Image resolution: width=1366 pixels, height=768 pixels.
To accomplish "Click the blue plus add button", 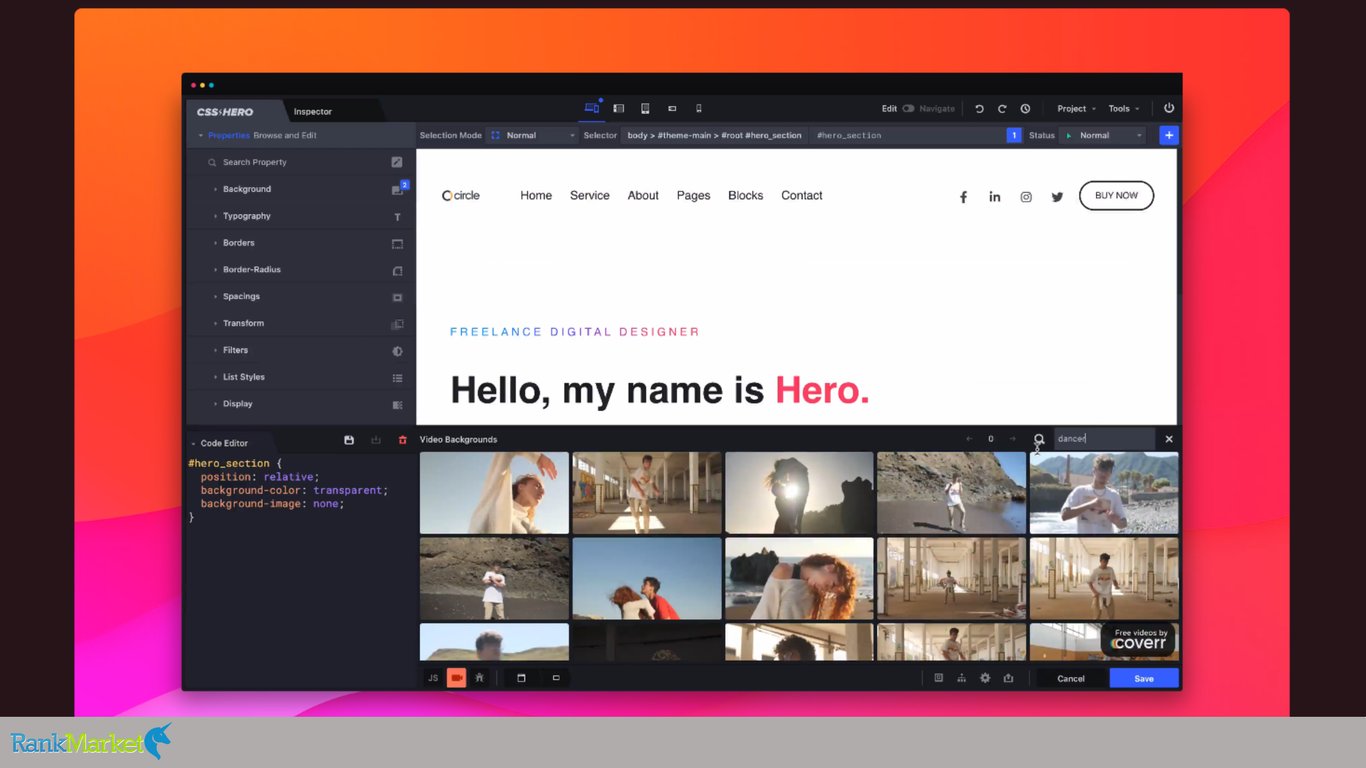I will [1168, 135].
